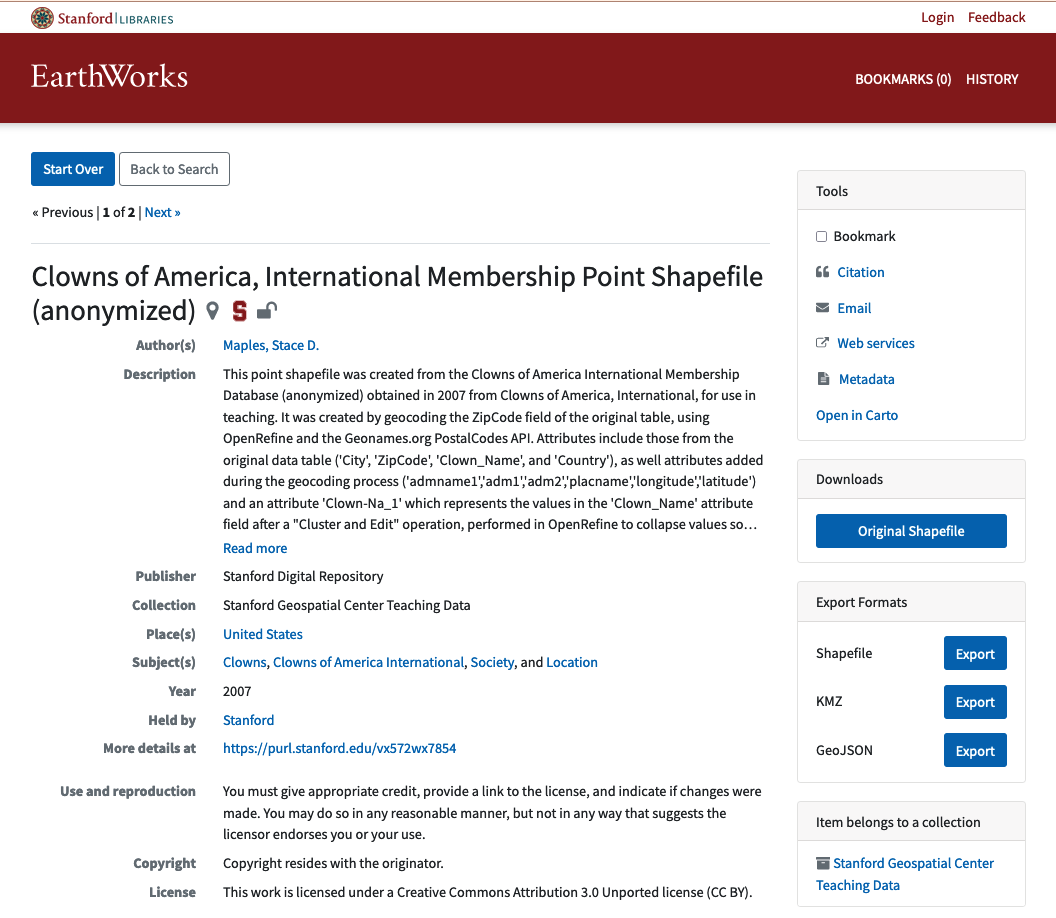Open Web services link
Viewport: 1056px width, 918px height.
click(x=876, y=343)
